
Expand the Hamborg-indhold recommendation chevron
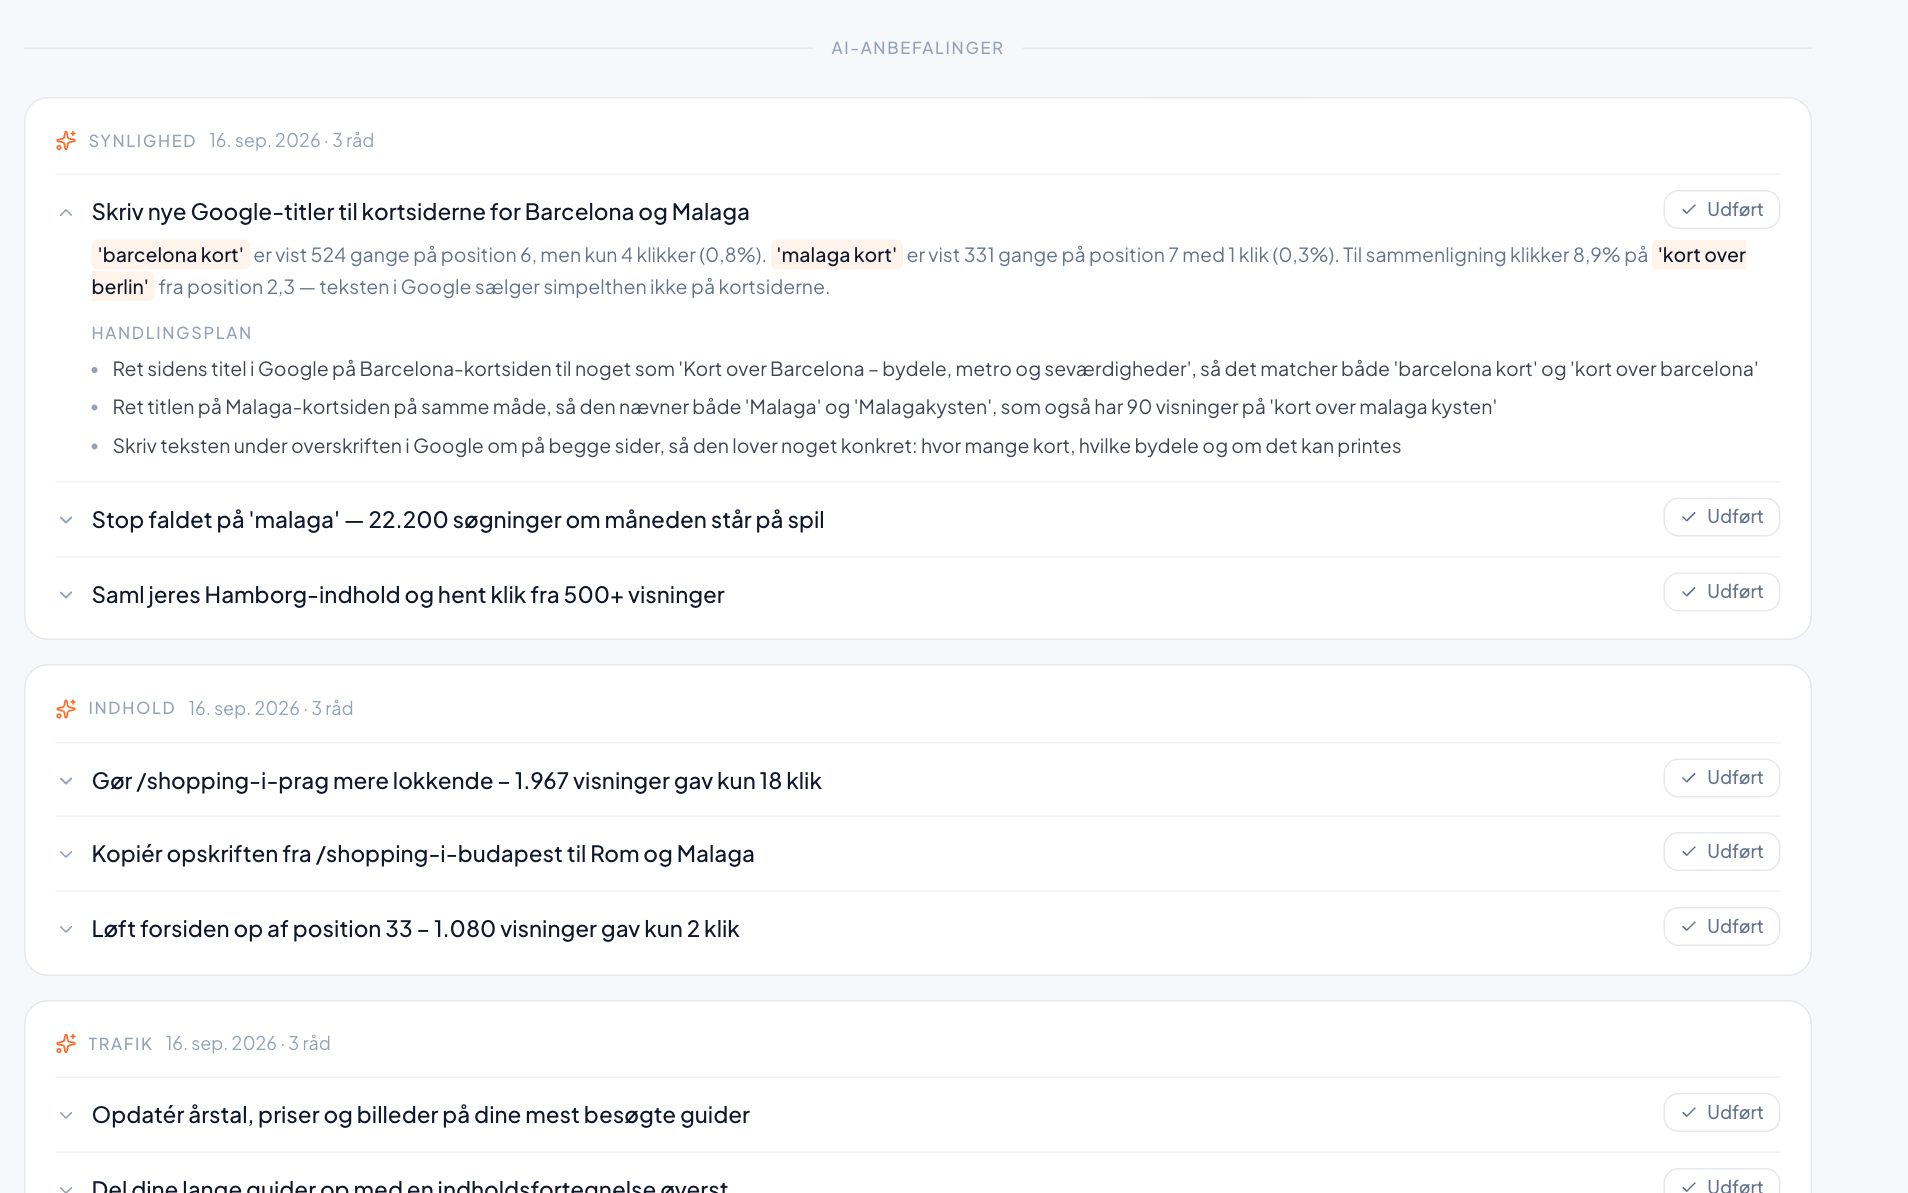66,595
